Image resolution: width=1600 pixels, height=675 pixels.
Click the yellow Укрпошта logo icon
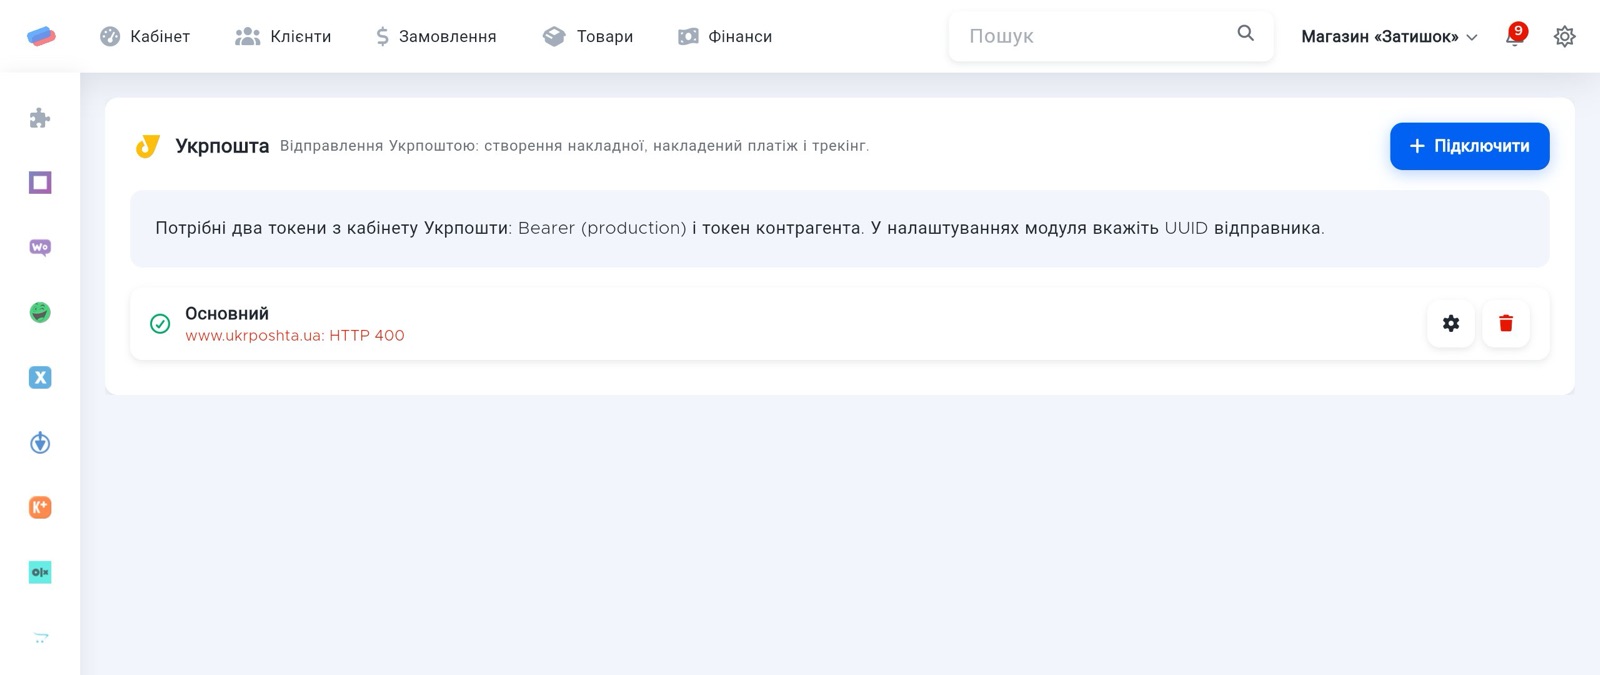pos(148,146)
